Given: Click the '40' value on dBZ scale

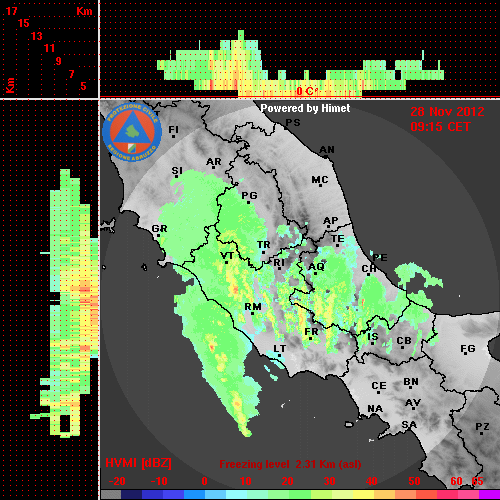Looking at the screenshot, I should click(371, 481).
